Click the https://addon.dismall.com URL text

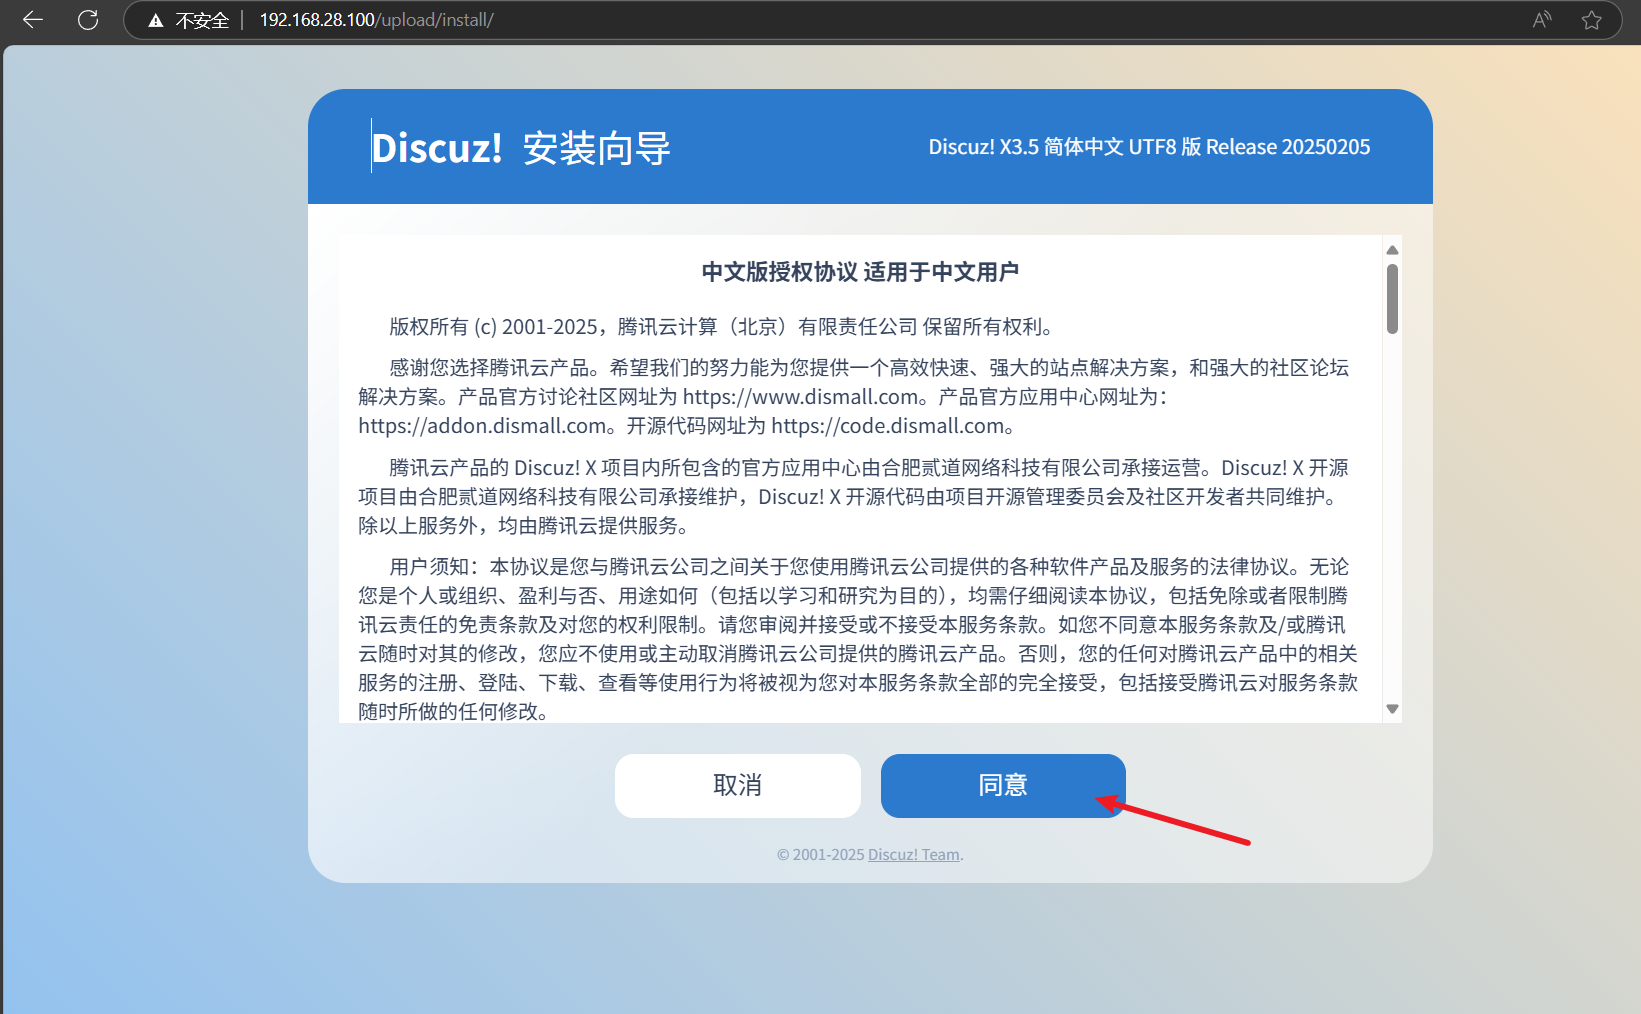point(483,426)
